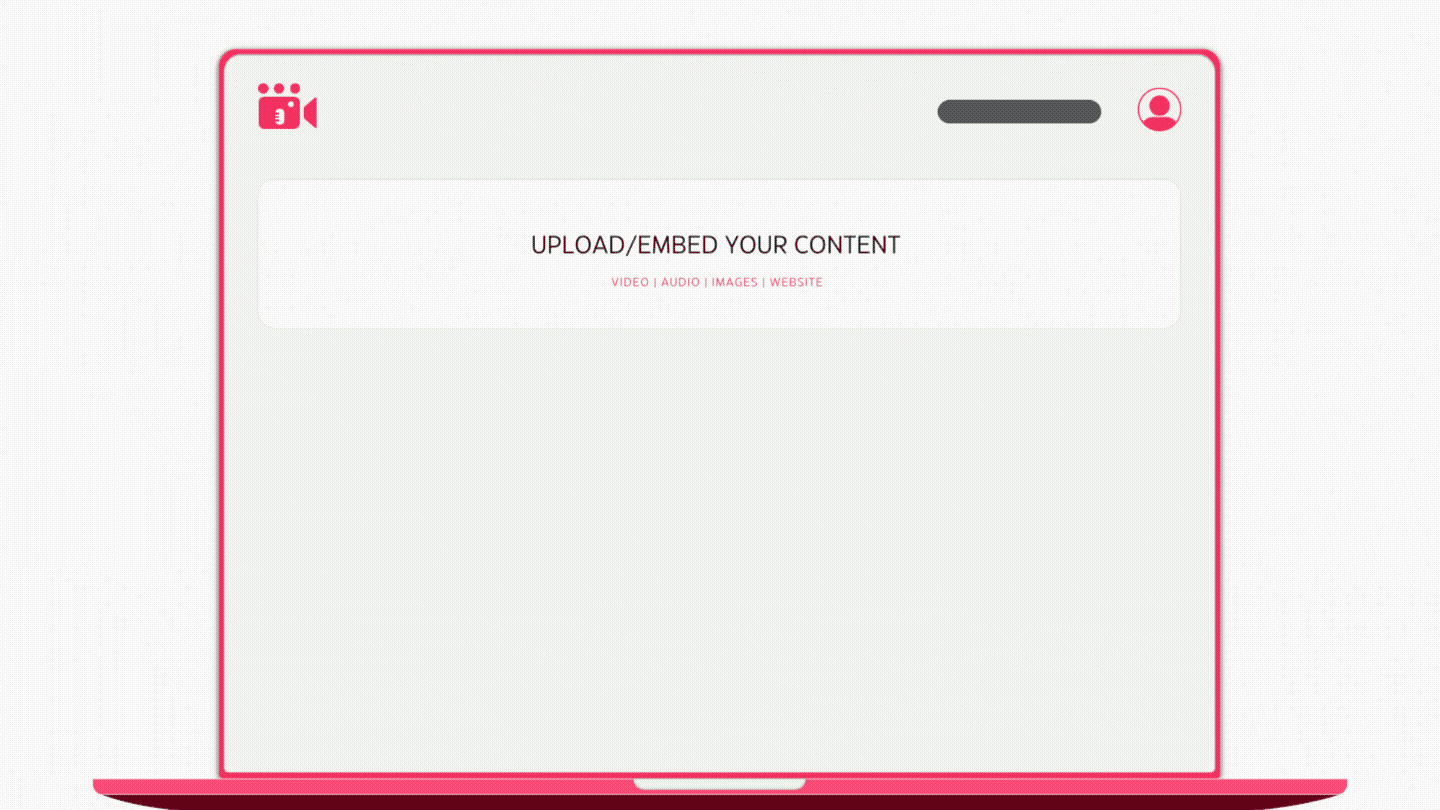This screenshot has height=810, width=1440.
Task: Click the word CONTENT in the heading
Action: click(x=847, y=245)
